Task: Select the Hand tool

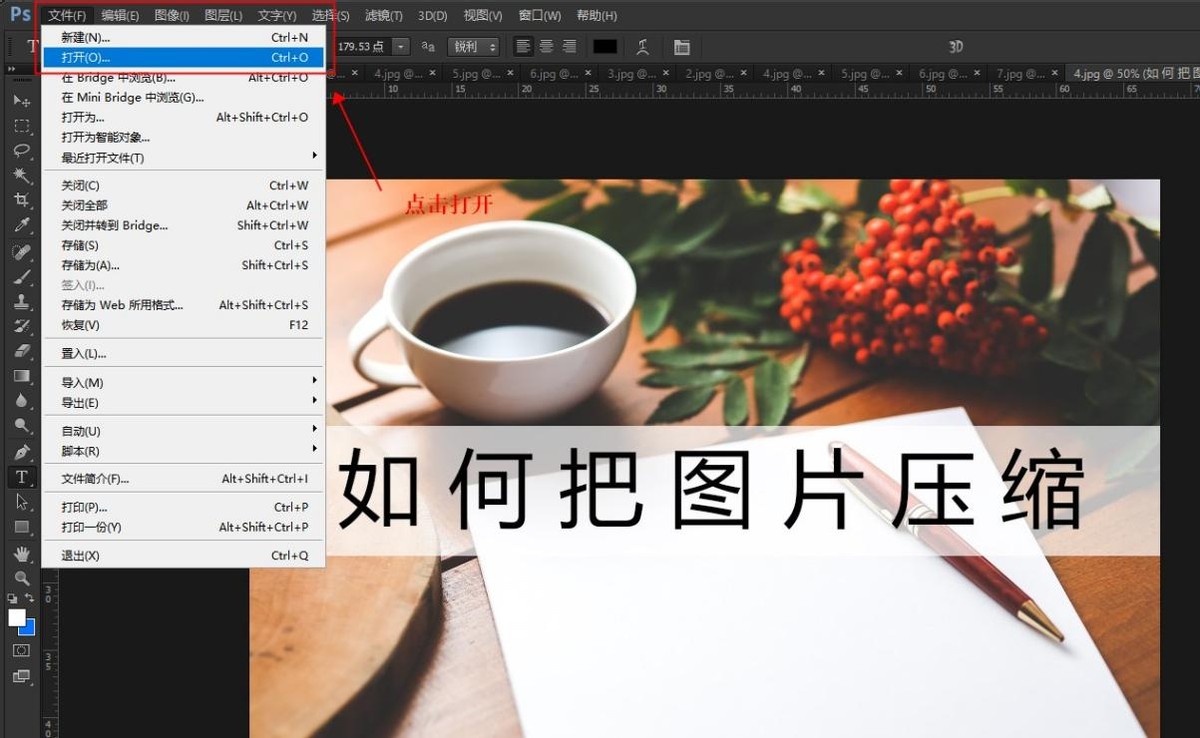Action: [22, 552]
